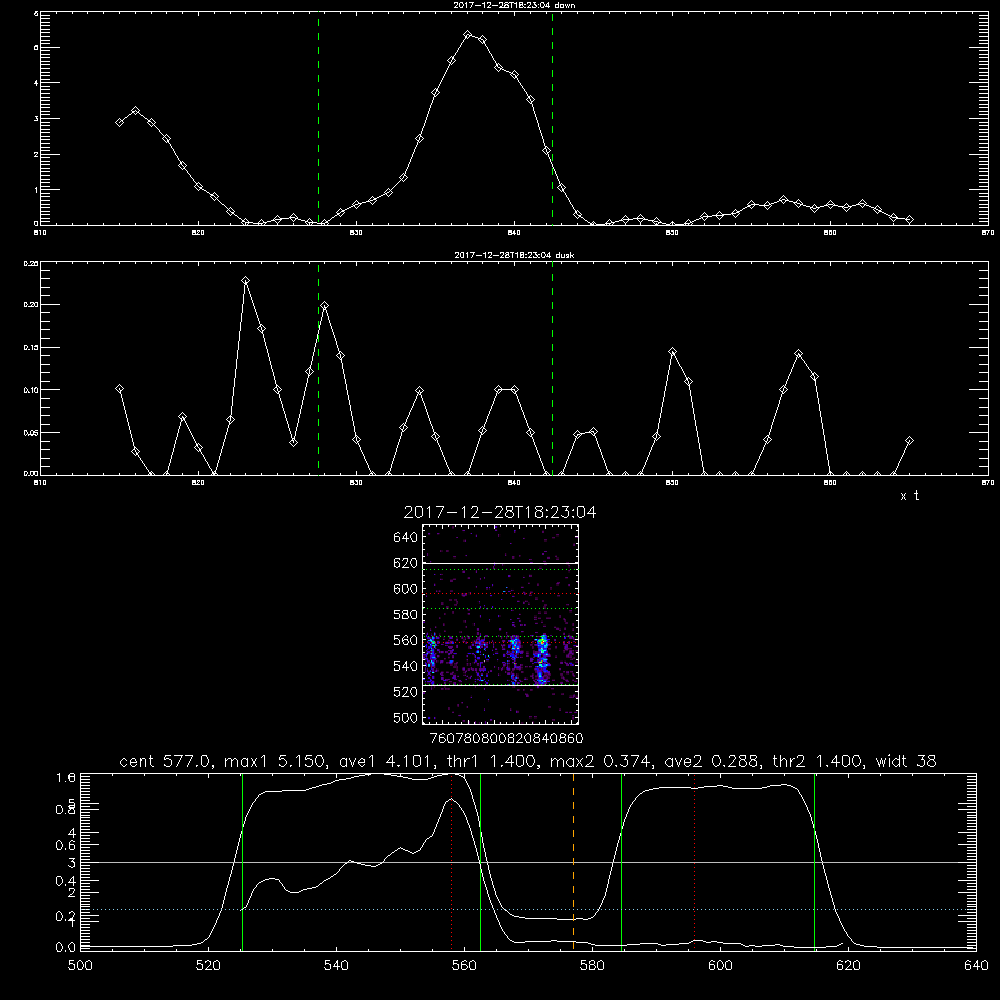Click the '600' y-axis label of the image
Screen dimensions: 1000x1000
click(406, 589)
